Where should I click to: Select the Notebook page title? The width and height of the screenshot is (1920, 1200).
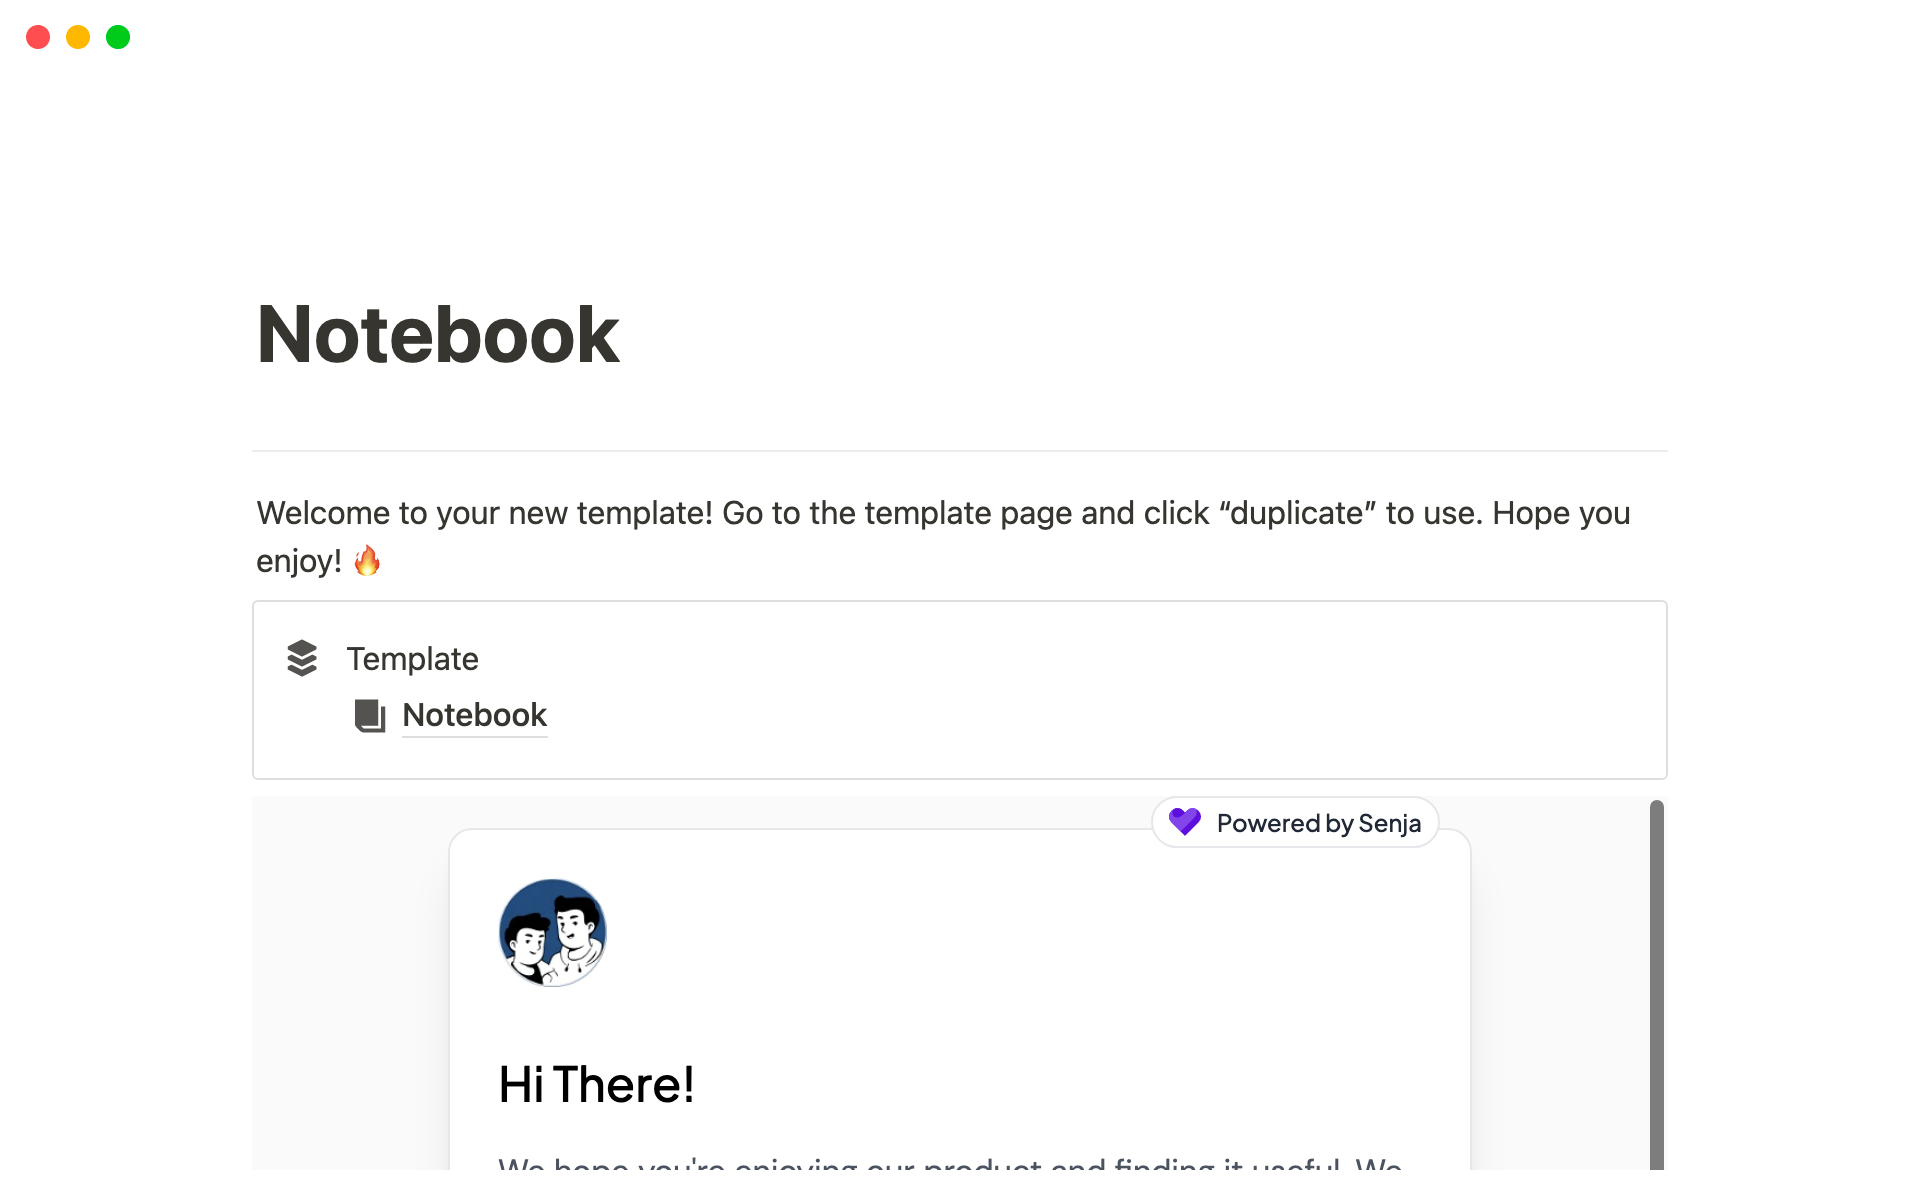click(437, 333)
